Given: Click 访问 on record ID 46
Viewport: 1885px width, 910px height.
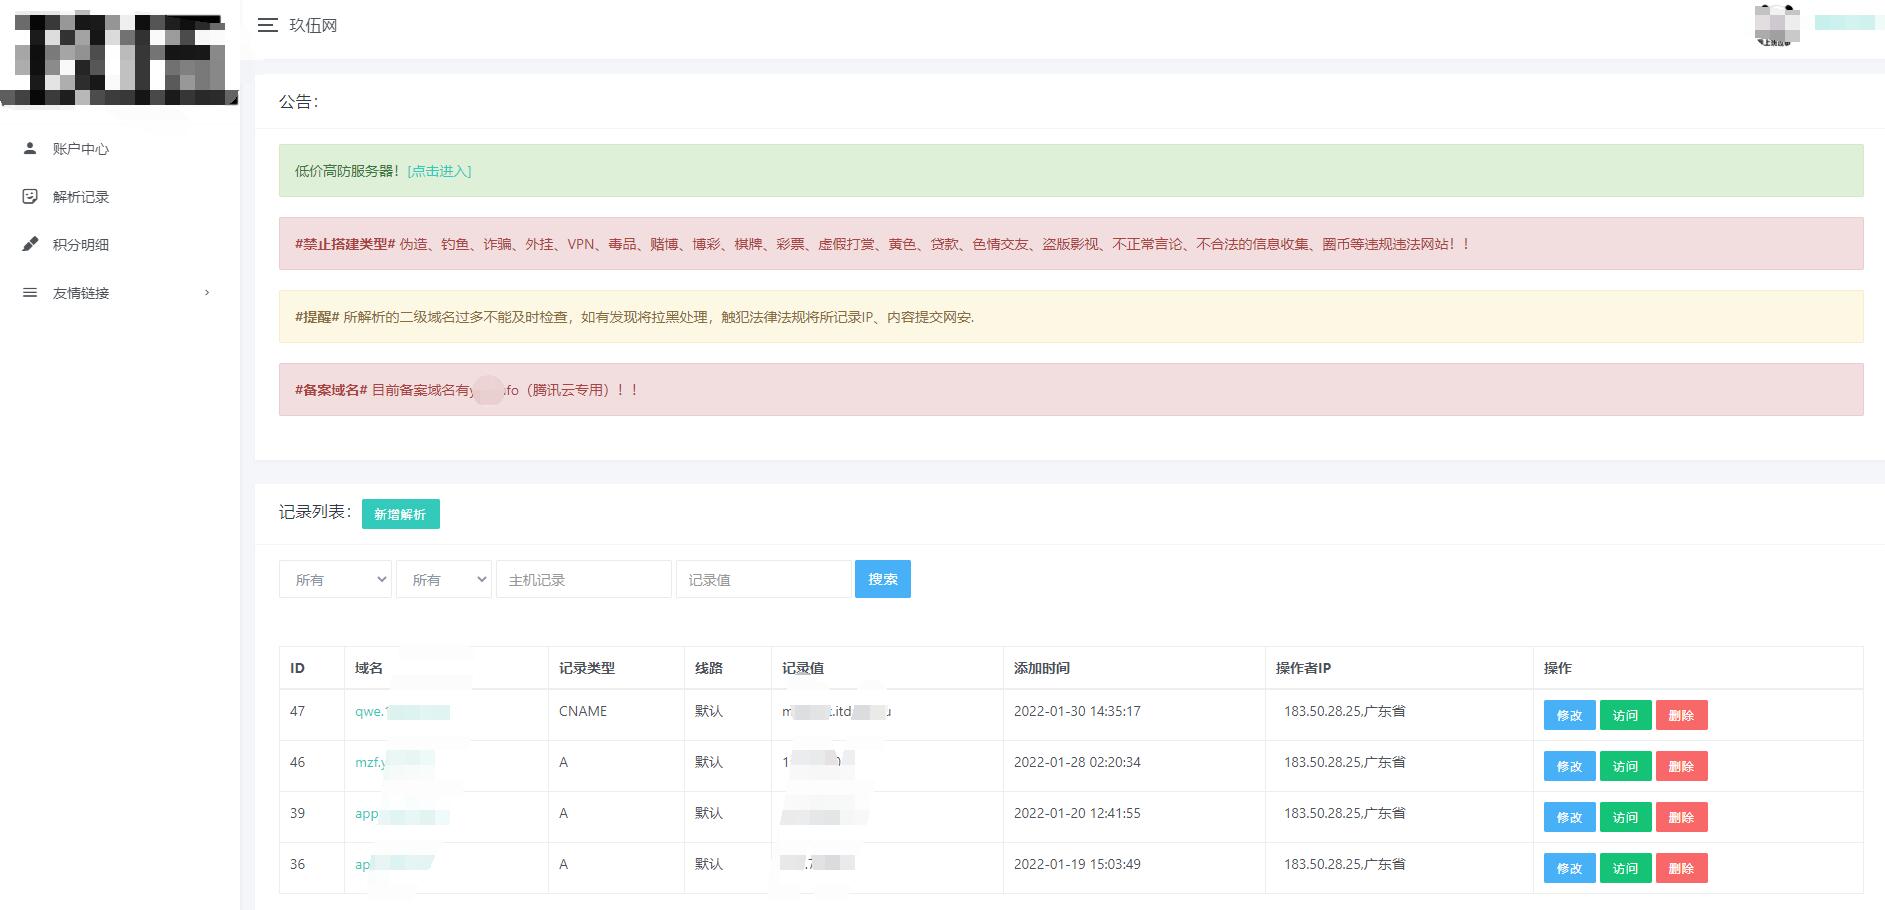Looking at the screenshot, I should click(1625, 766).
